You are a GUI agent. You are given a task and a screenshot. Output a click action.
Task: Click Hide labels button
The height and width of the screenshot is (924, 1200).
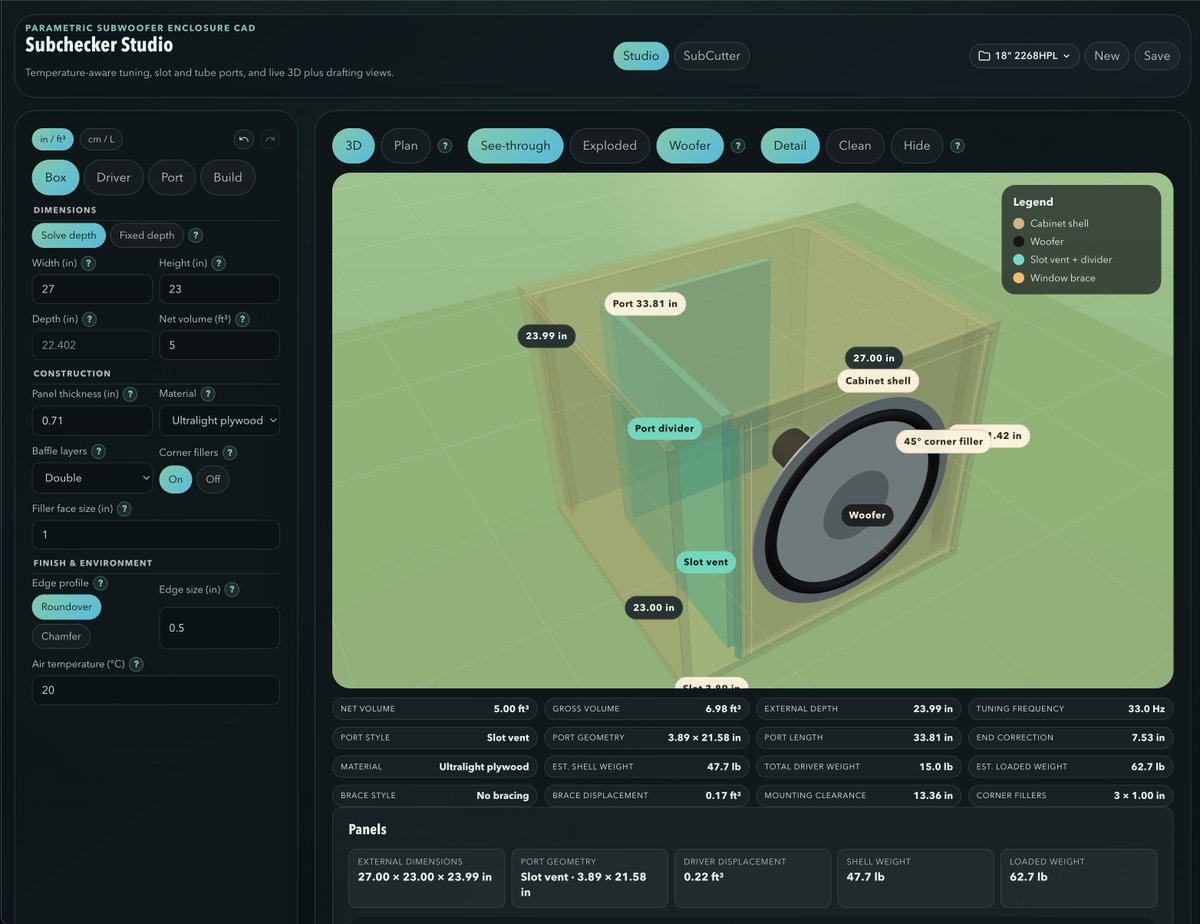(917, 146)
